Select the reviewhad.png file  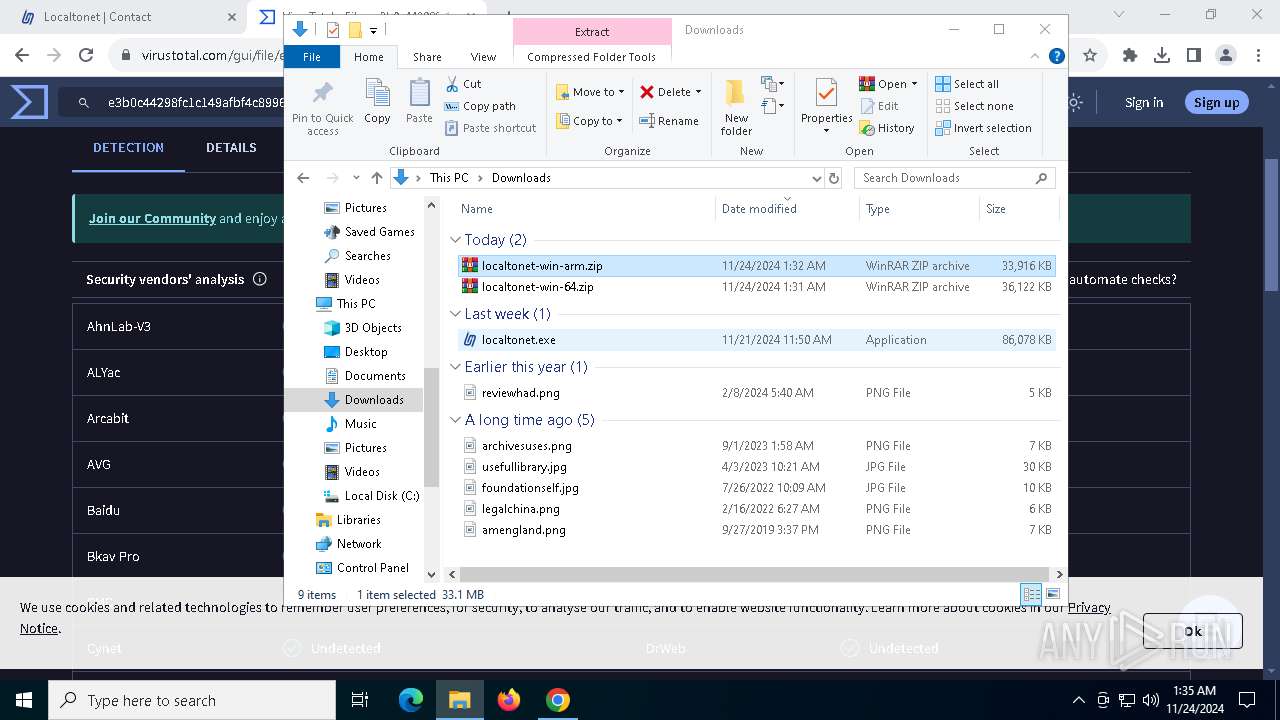pyautogui.click(x=756, y=393)
